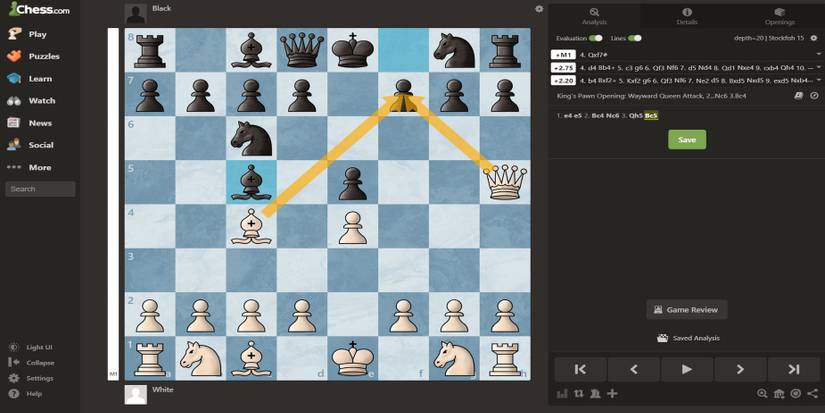Select the black bishop on c5
The image size is (825, 413).
251,182
